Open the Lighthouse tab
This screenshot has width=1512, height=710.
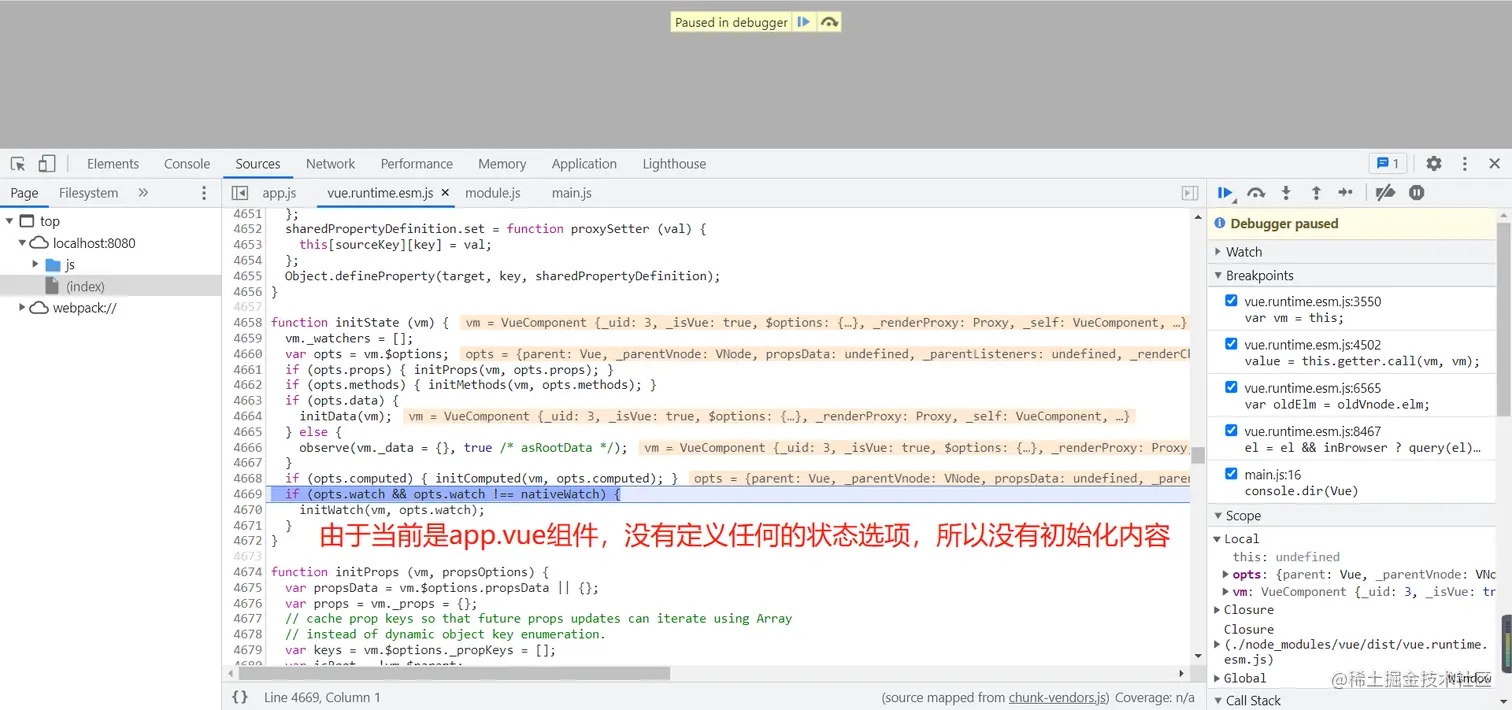[674, 164]
